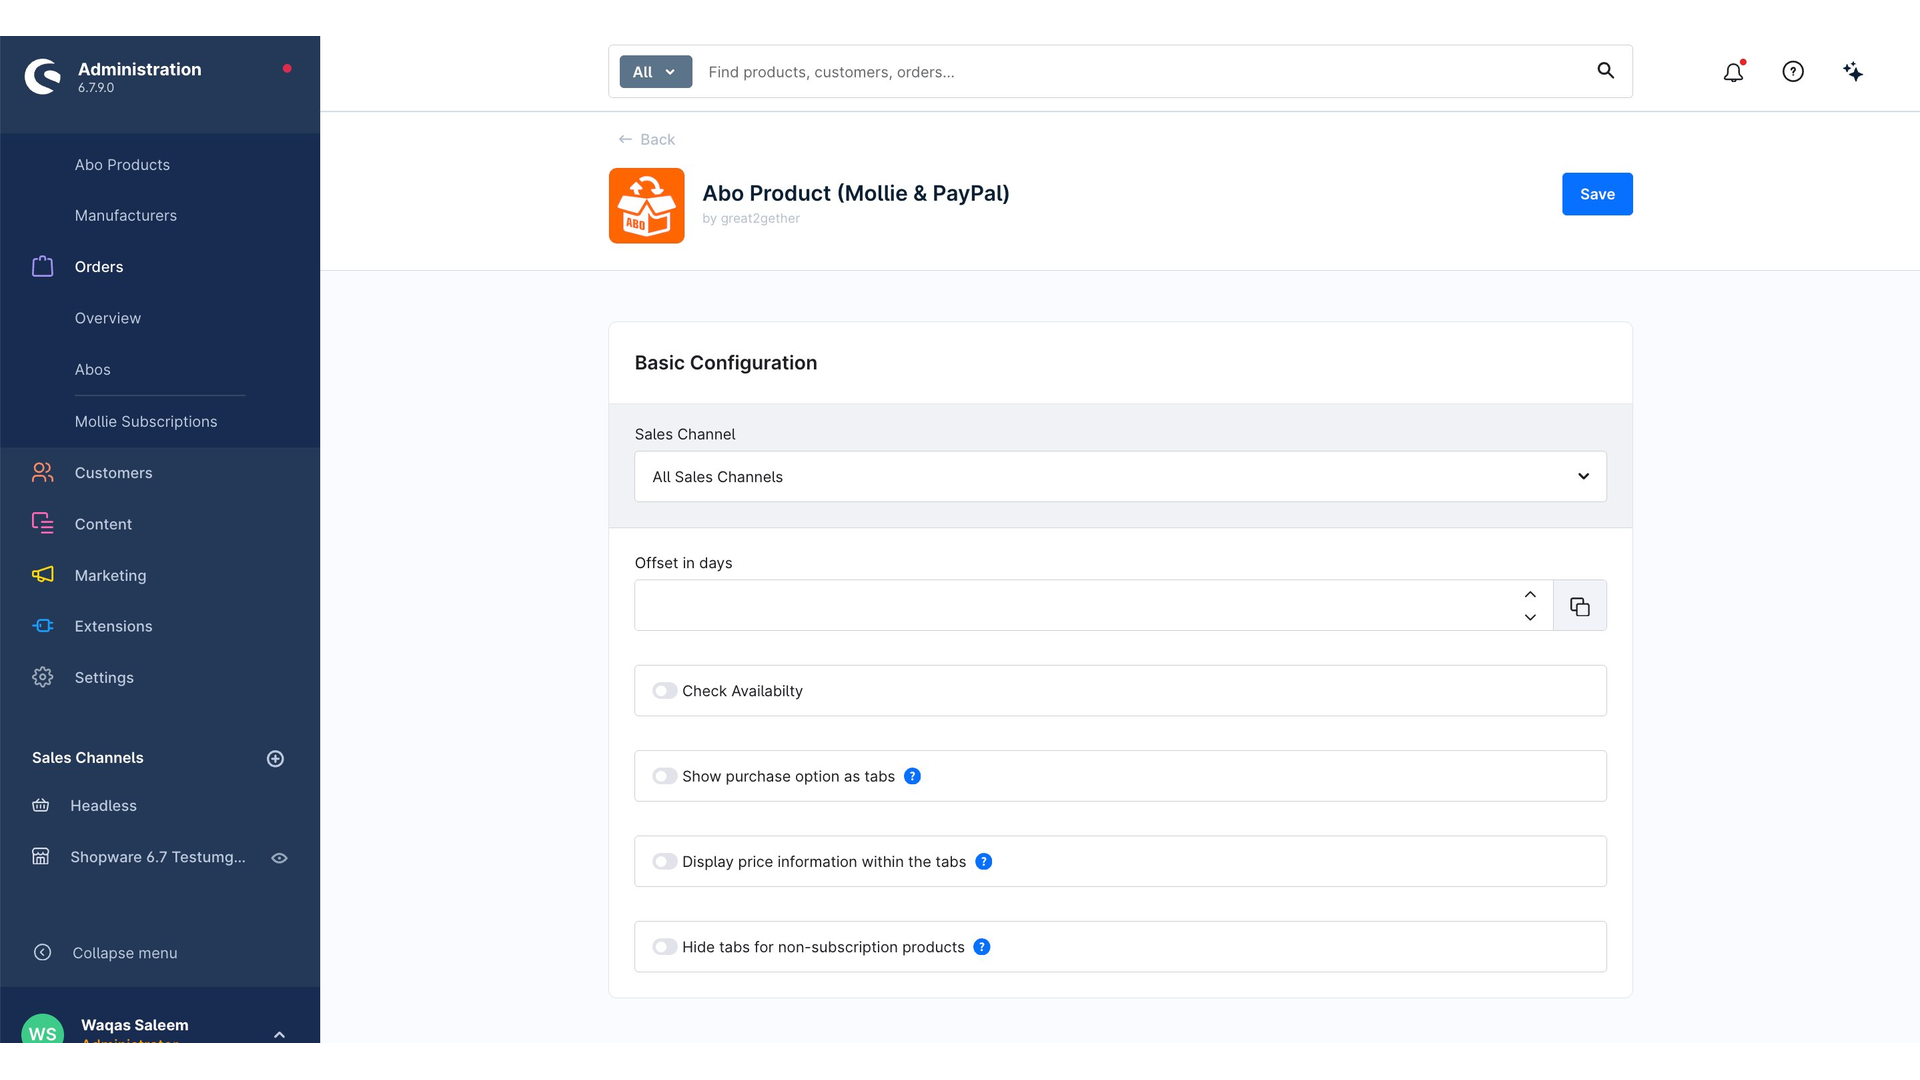The height and width of the screenshot is (1080, 1920).
Task: Click the Content layout icon
Action: click(x=42, y=524)
